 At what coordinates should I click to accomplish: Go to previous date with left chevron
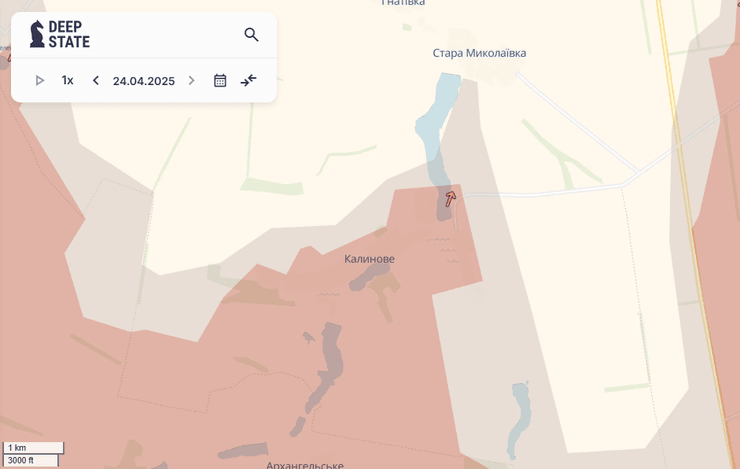click(x=96, y=80)
